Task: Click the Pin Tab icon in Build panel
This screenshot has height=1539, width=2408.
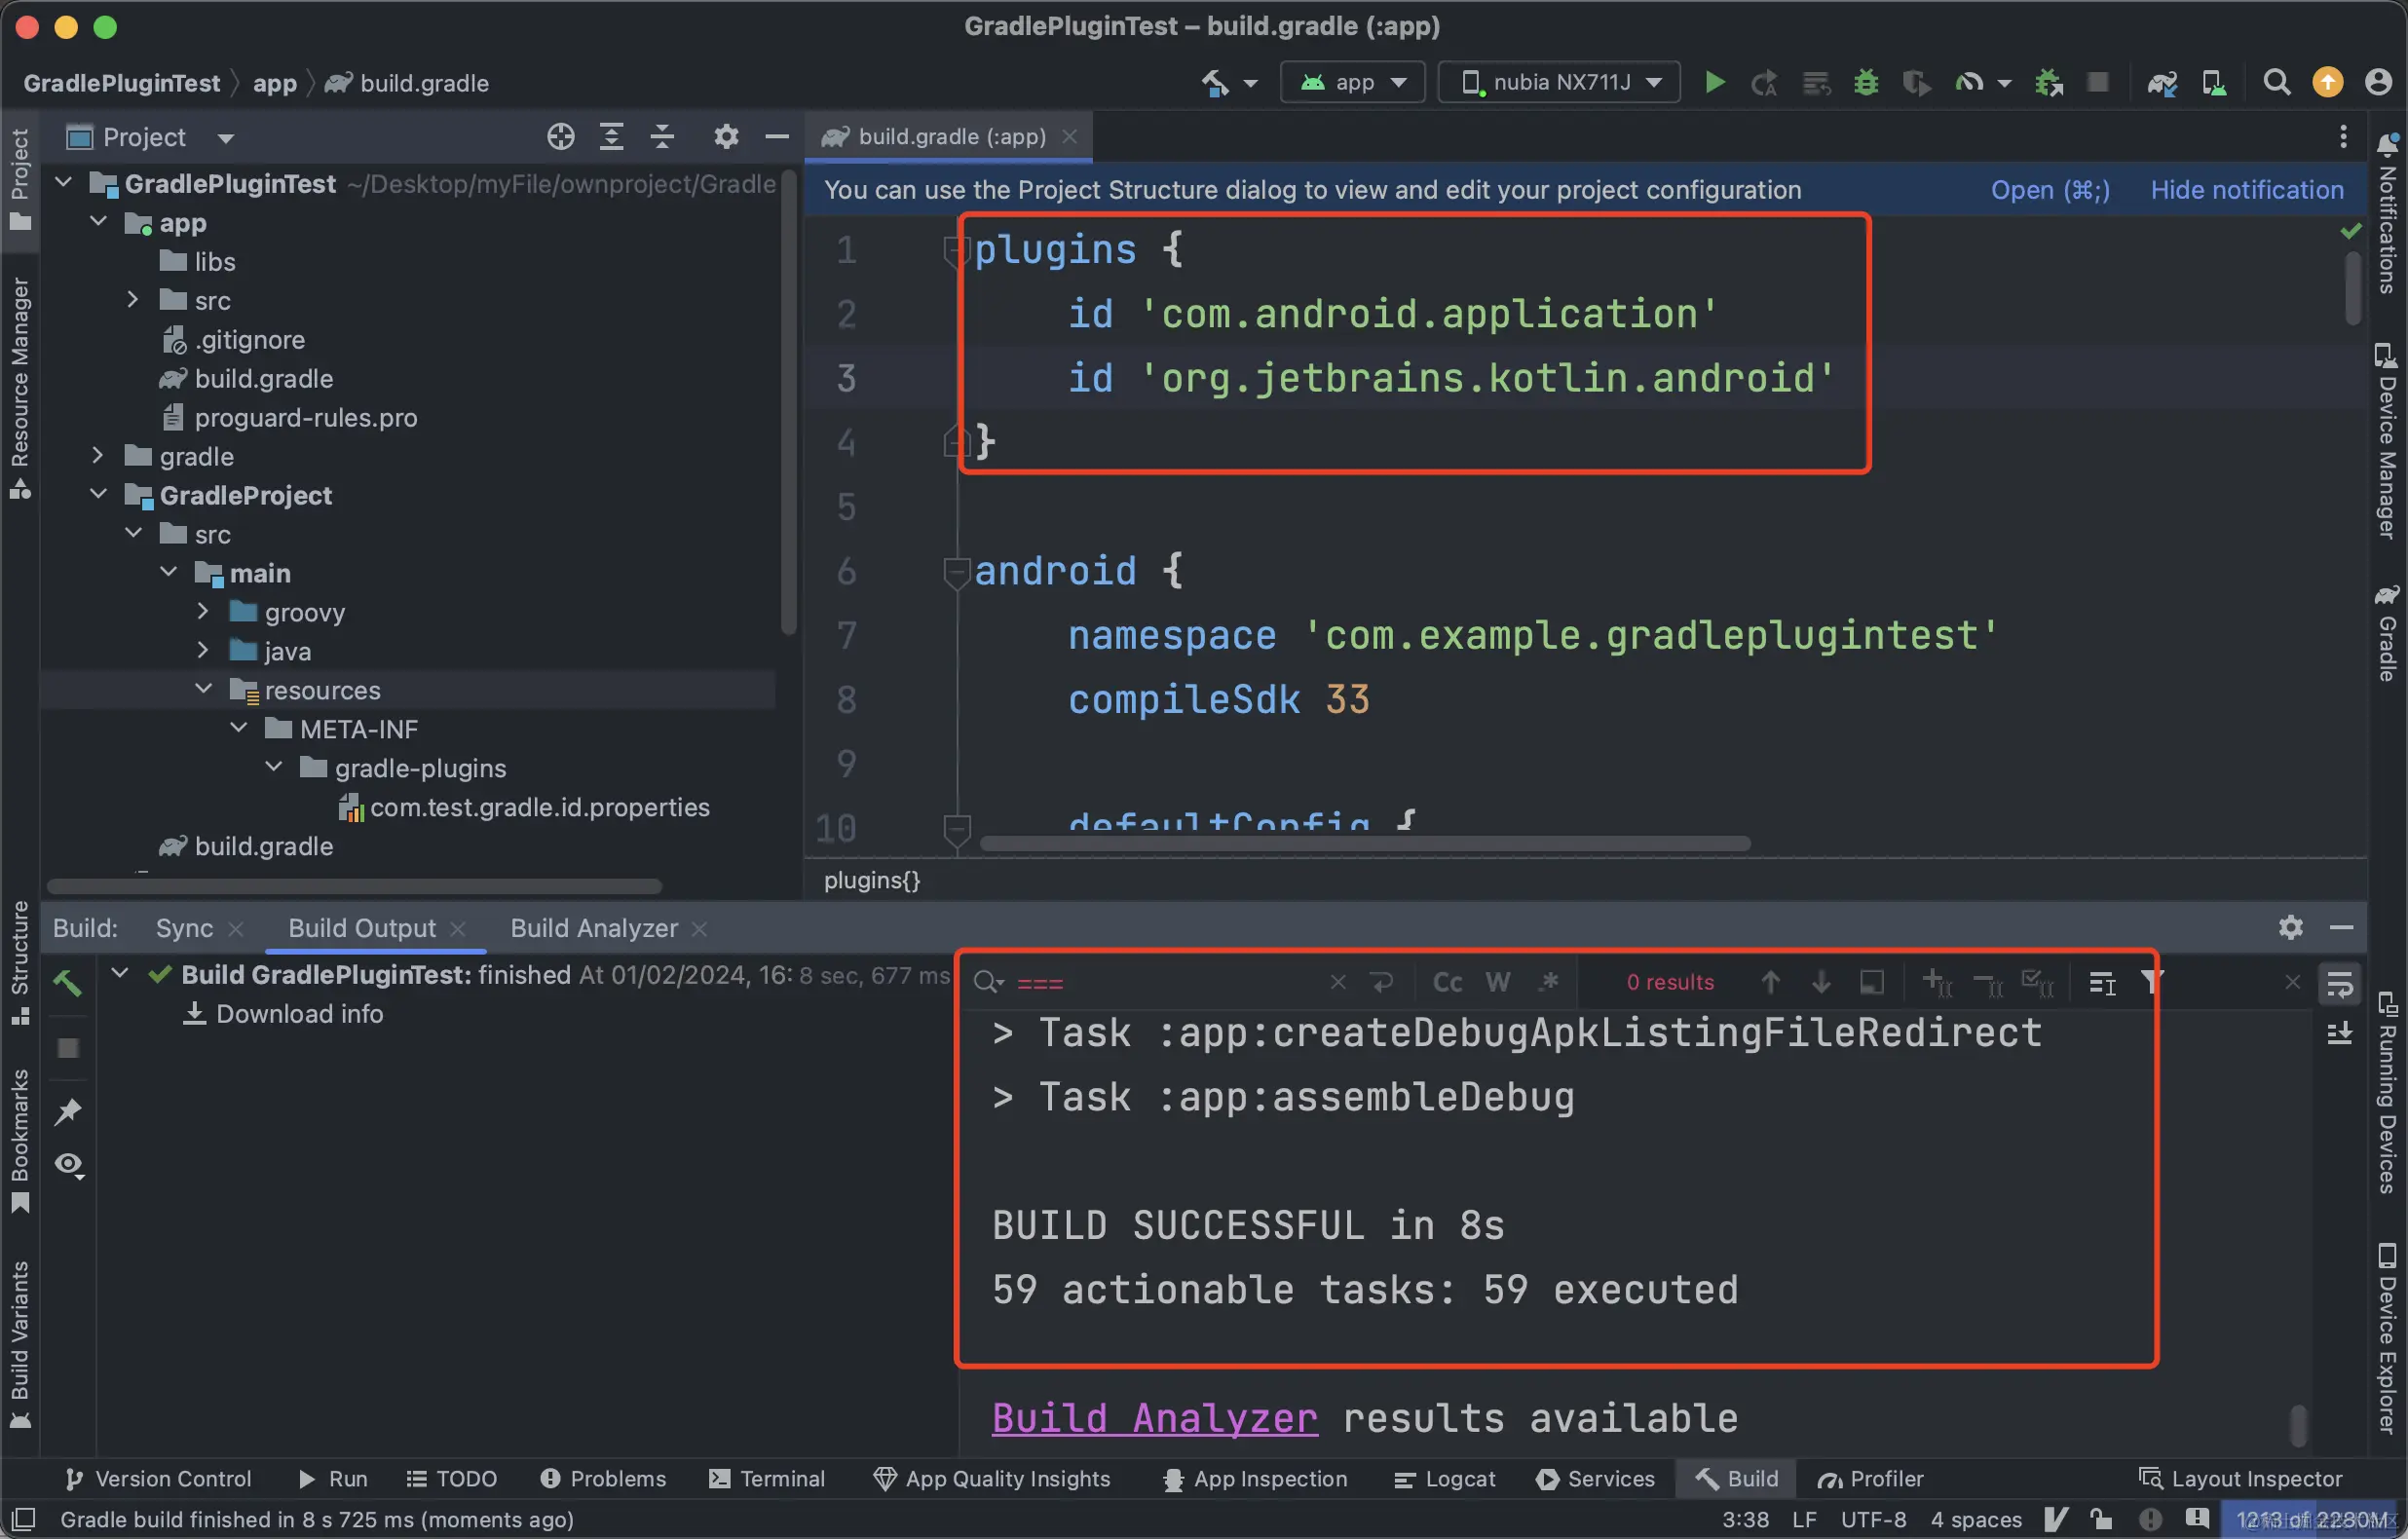Action: pos(68,1111)
